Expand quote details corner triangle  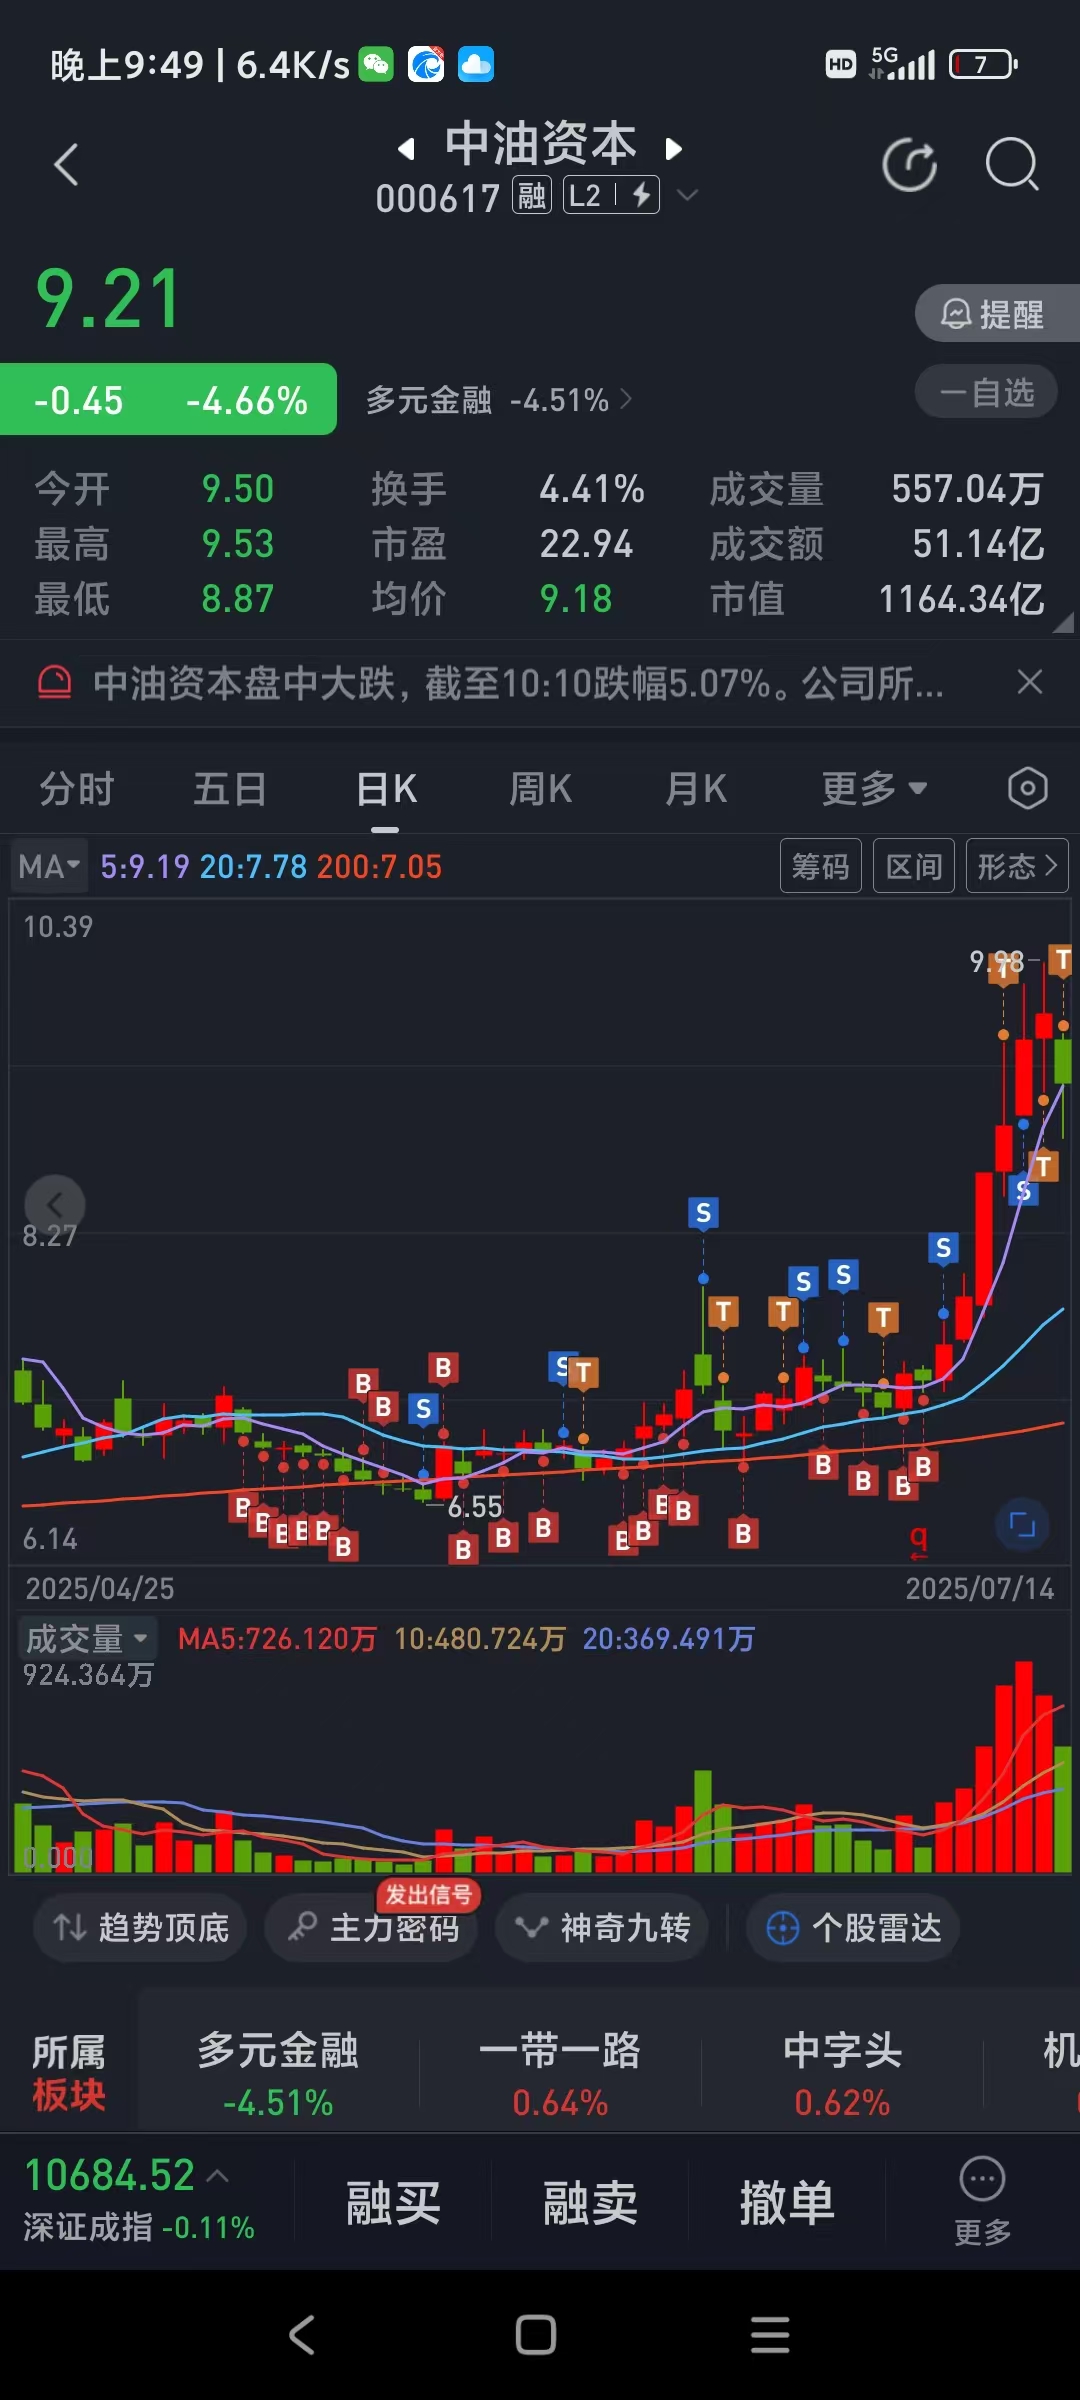(1064, 623)
